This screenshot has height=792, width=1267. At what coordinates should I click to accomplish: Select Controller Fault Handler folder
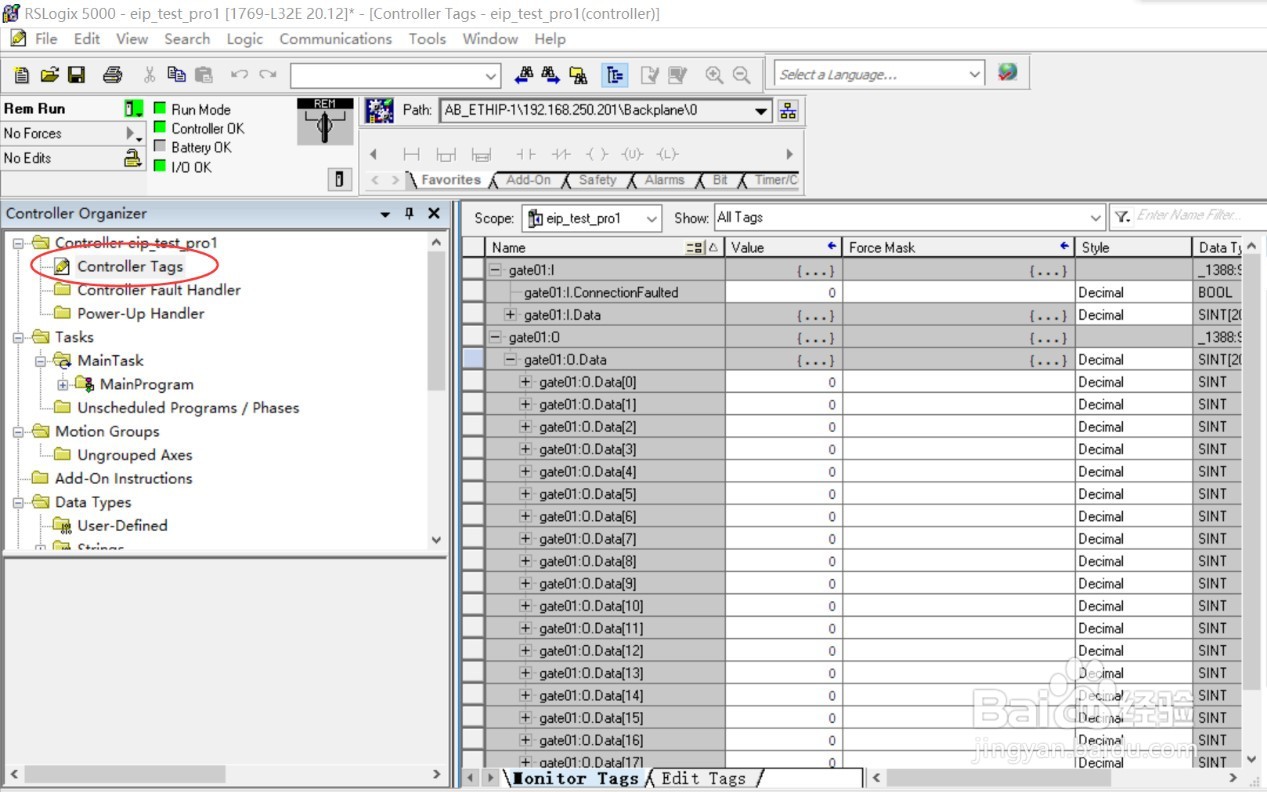pyautogui.click(x=159, y=290)
